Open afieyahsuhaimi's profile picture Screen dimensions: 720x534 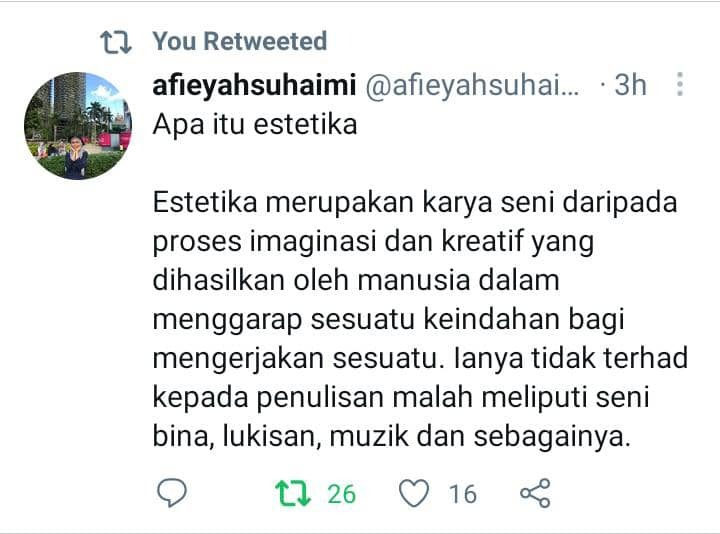[x=78, y=125]
